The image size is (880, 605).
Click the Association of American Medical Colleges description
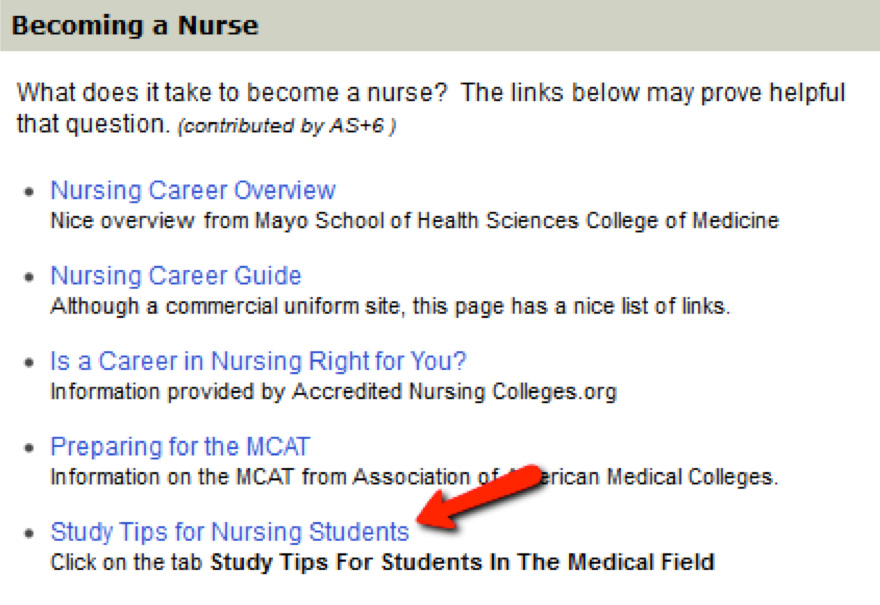click(414, 477)
